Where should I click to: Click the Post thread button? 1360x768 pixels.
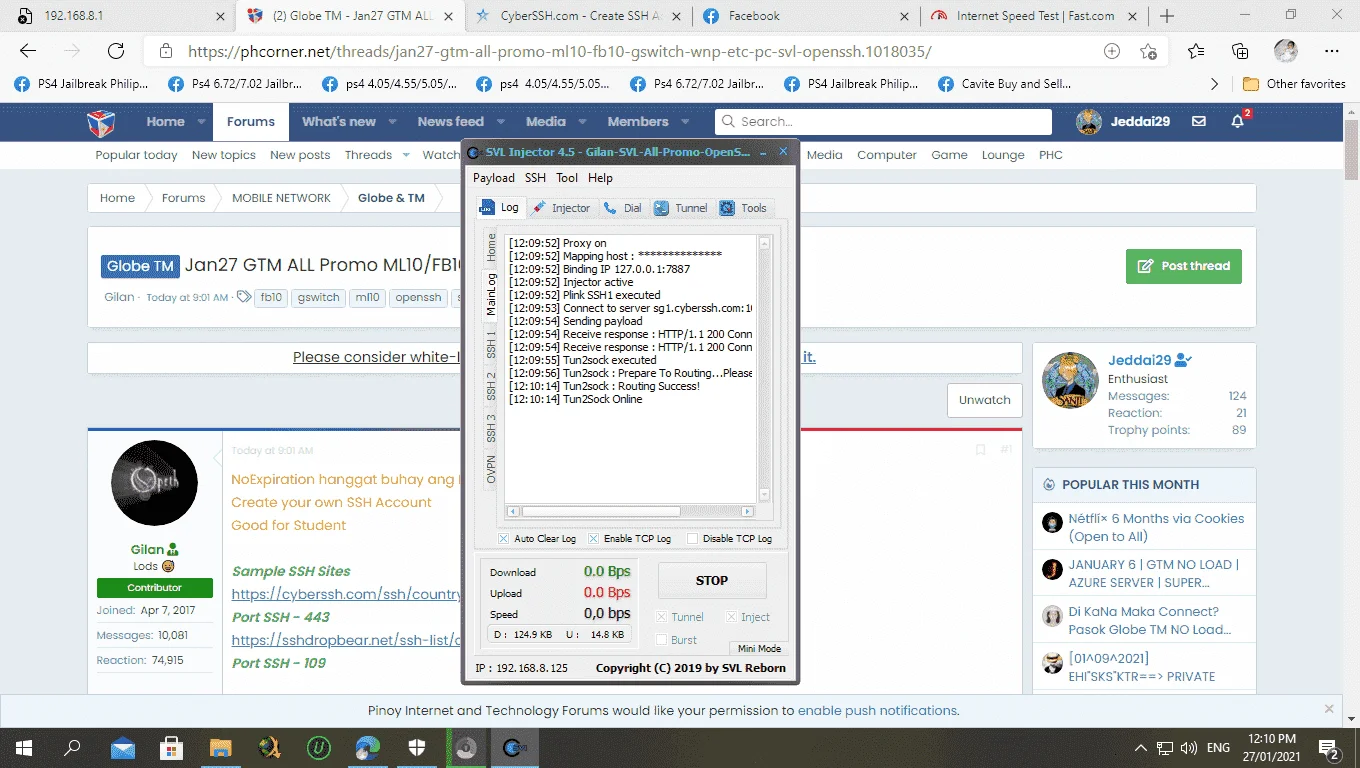[x=1184, y=267]
